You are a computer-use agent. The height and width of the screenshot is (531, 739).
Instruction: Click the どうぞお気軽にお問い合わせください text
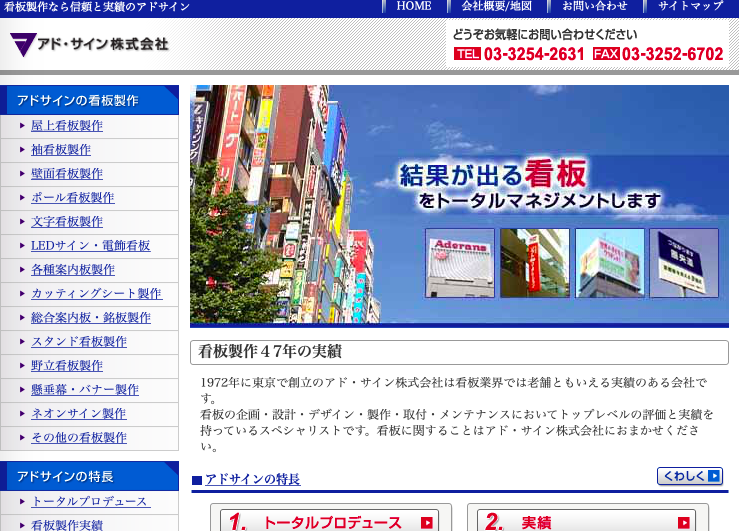(x=545, y=34)
